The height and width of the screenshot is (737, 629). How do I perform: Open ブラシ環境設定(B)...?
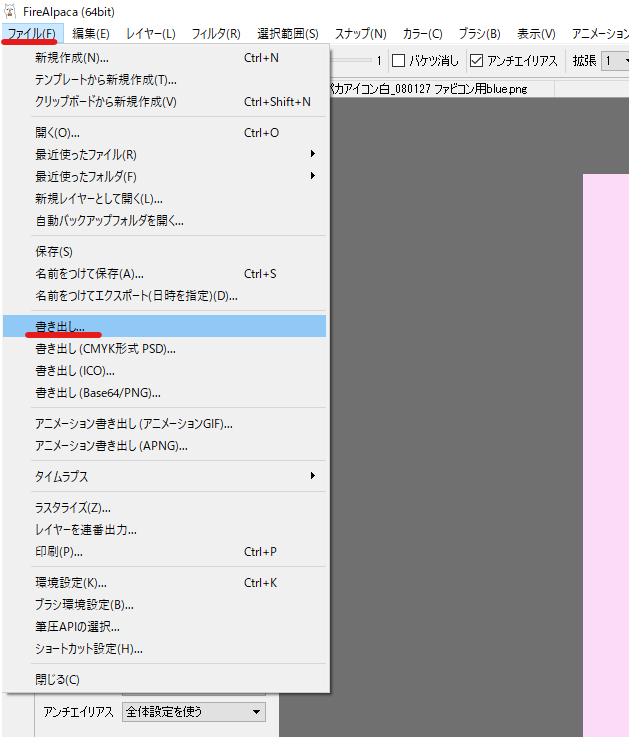(x=164, y=604)
